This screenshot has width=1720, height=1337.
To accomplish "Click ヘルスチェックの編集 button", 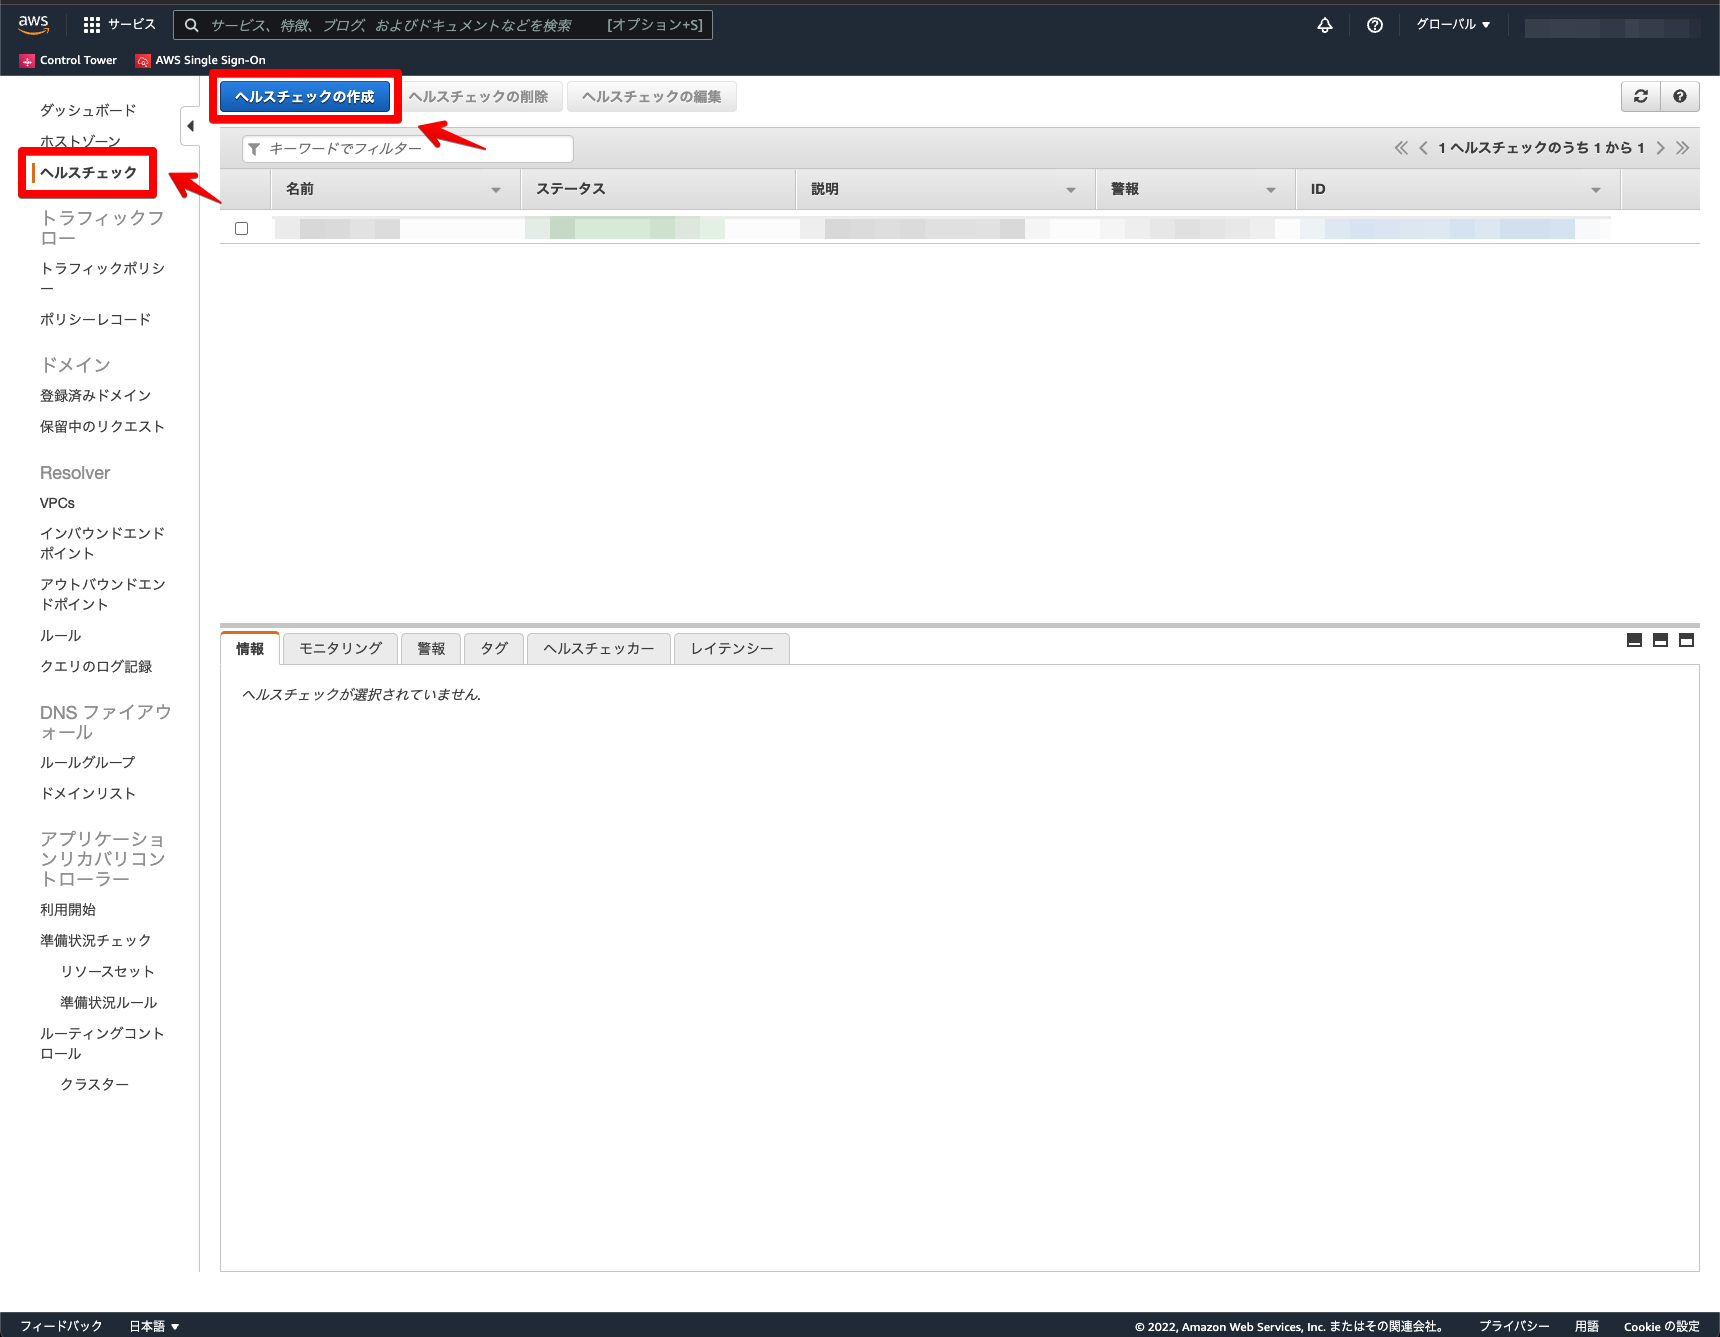I will [652, 97].
